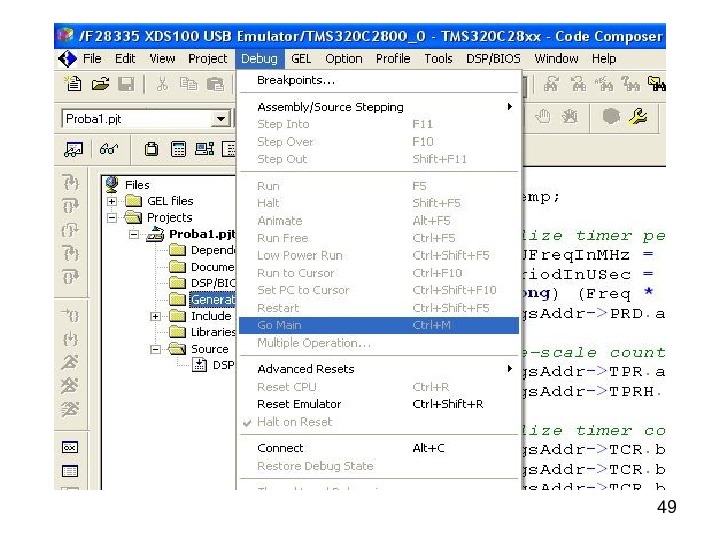Click the Cut scissors icon

point(162,84)
